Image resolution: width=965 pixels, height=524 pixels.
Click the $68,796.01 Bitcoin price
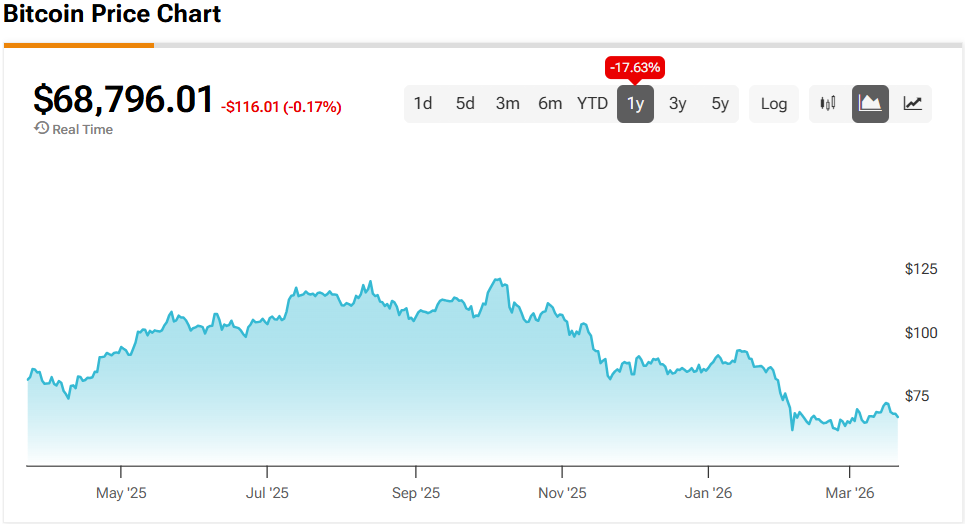coord(123,101)
